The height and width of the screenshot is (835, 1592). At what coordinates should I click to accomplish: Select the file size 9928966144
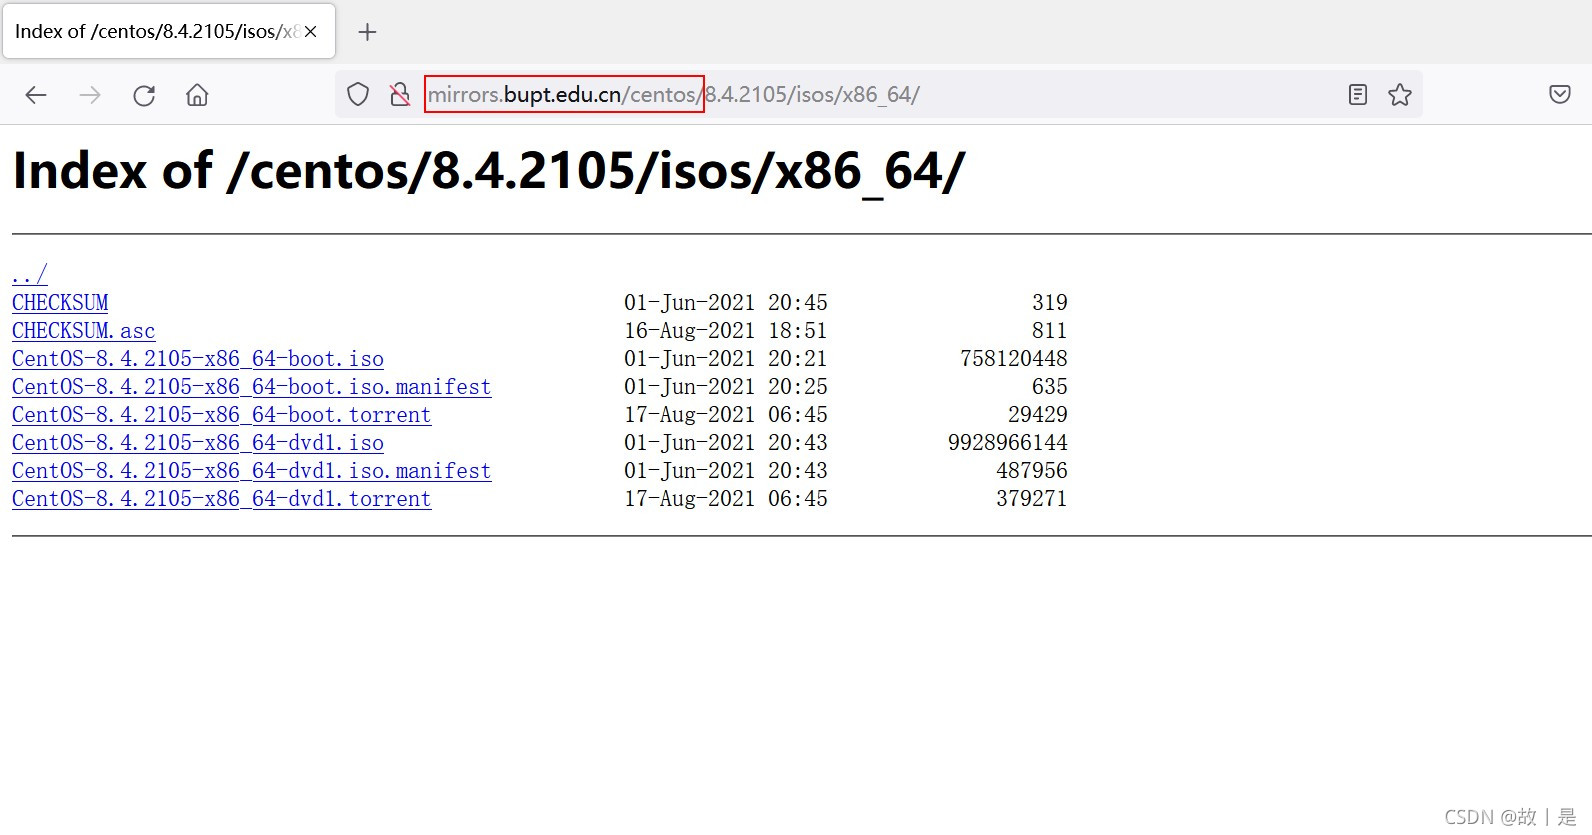click(1008, 442)
